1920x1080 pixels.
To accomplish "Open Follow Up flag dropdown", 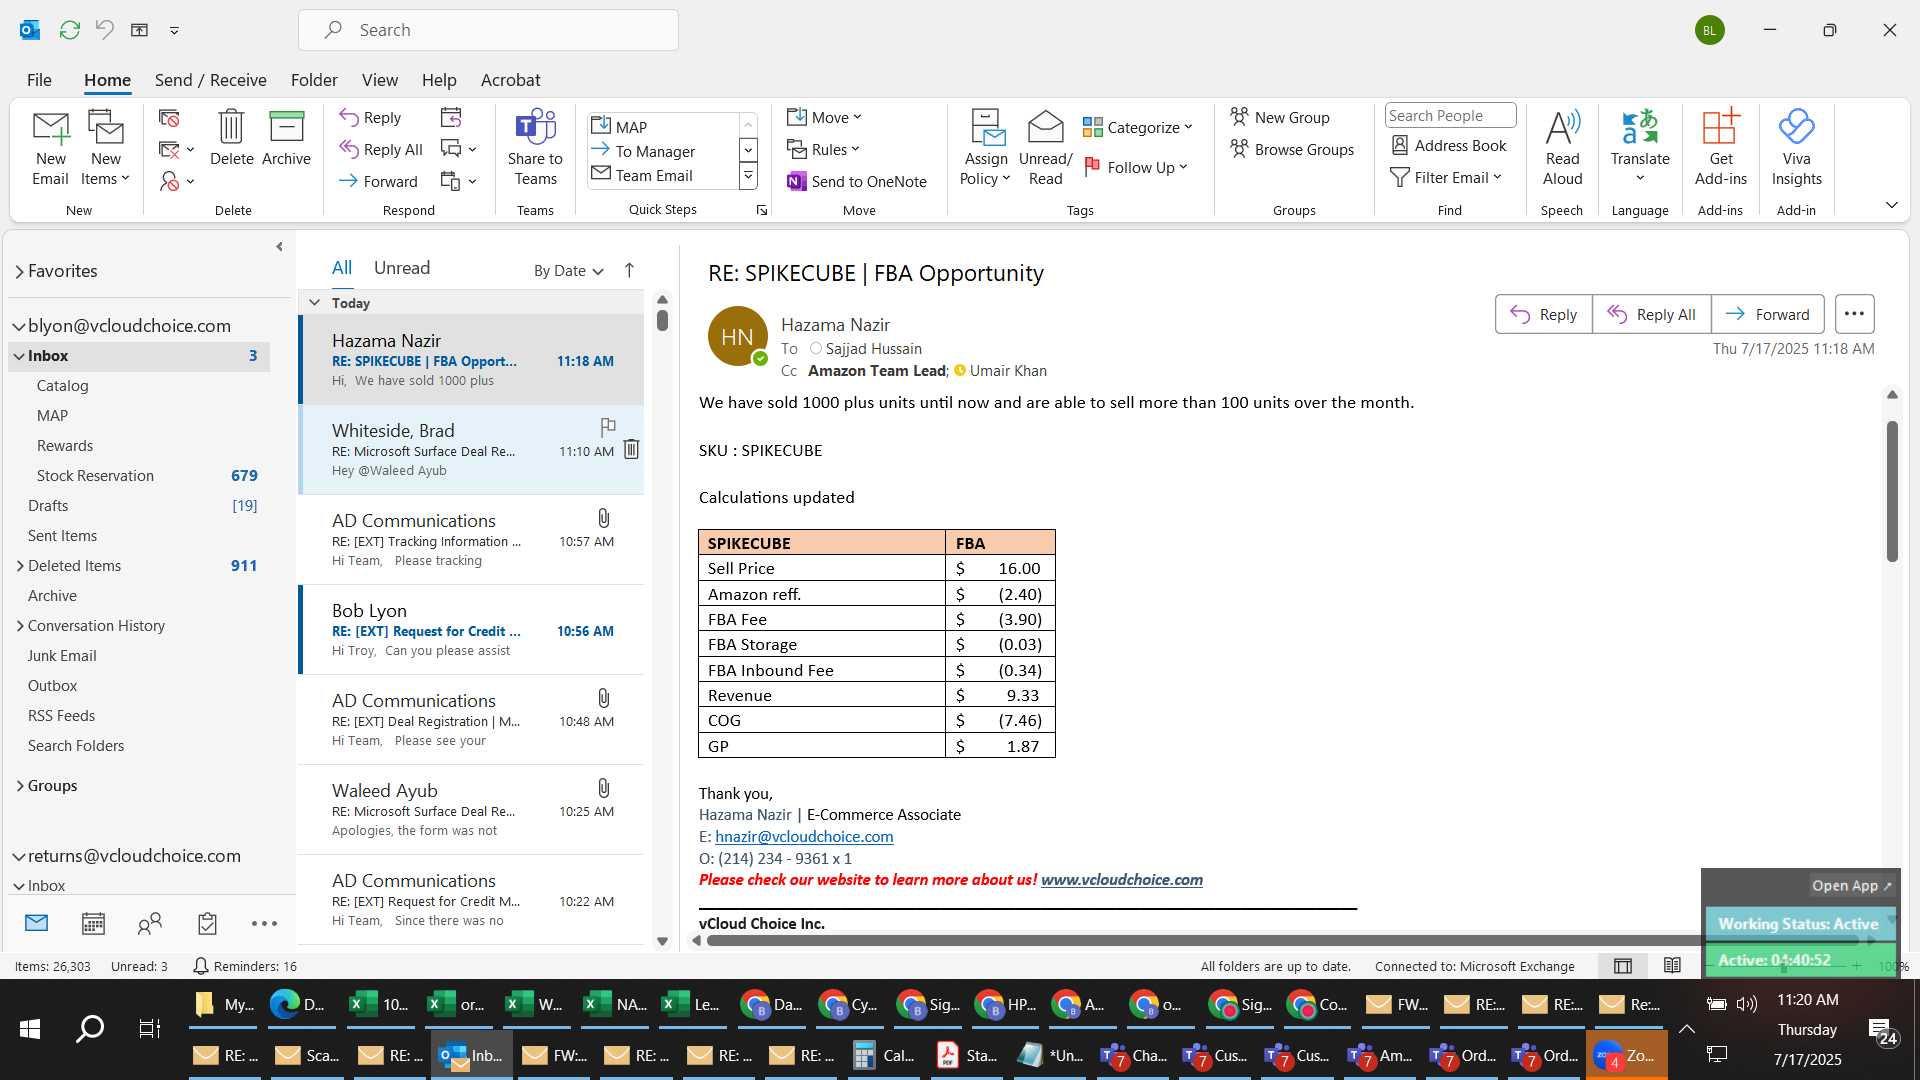I will 1137,167.
